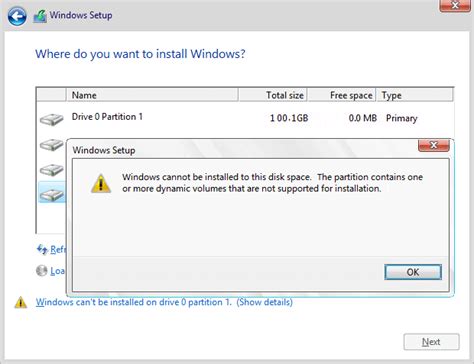Click the Drive 0 Partition 1 disk icon
This screenshot has width=474, height=364.
click(52, 119)
